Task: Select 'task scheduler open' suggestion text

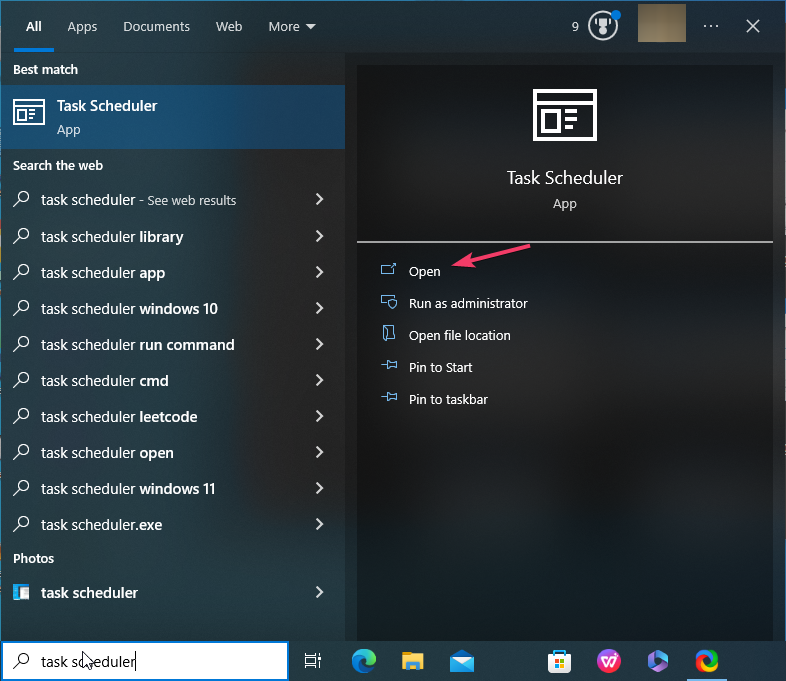Action: (107, 453)
